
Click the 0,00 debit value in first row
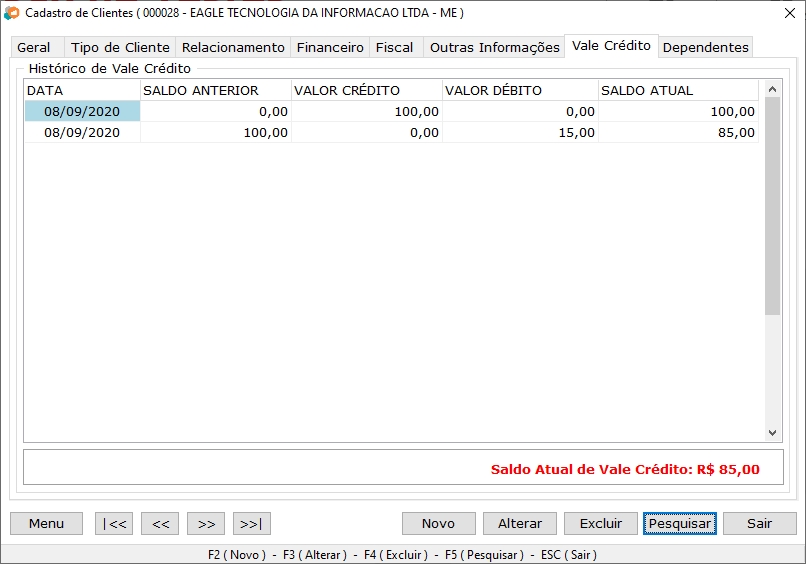521,111
